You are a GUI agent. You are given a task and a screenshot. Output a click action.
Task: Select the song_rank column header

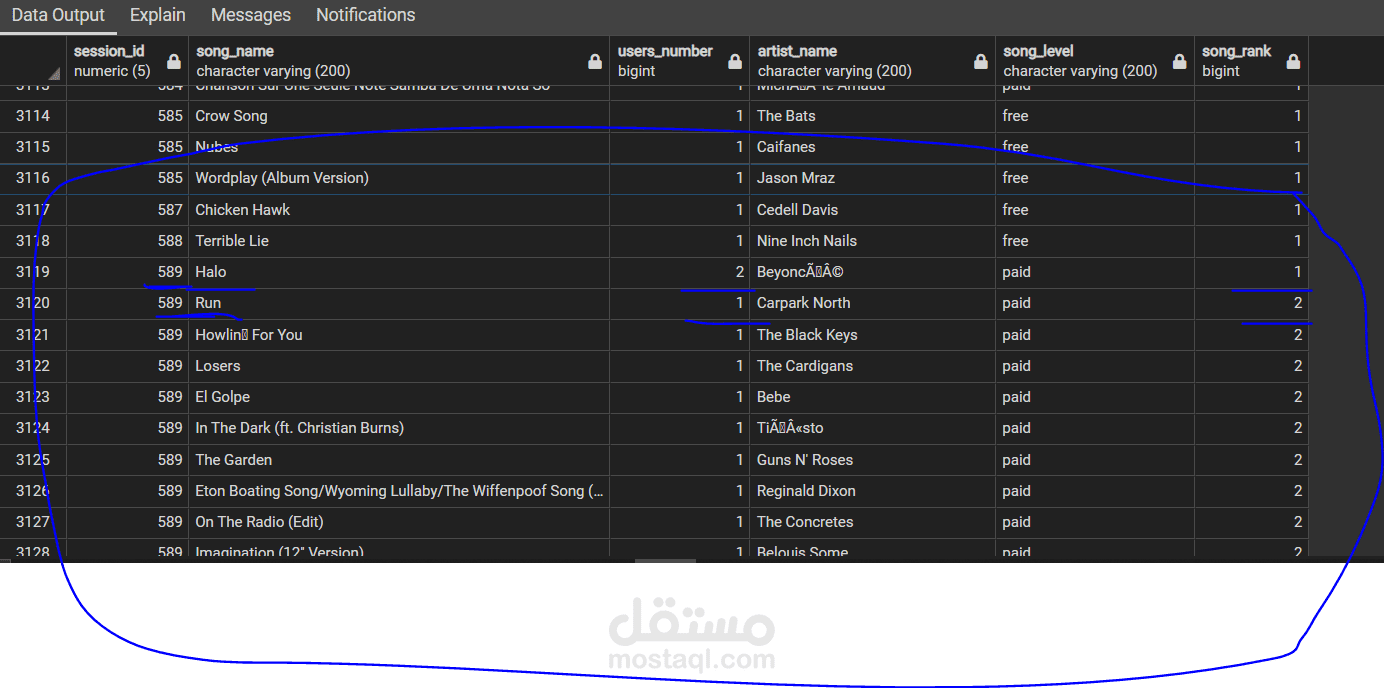coord(1251,61)
